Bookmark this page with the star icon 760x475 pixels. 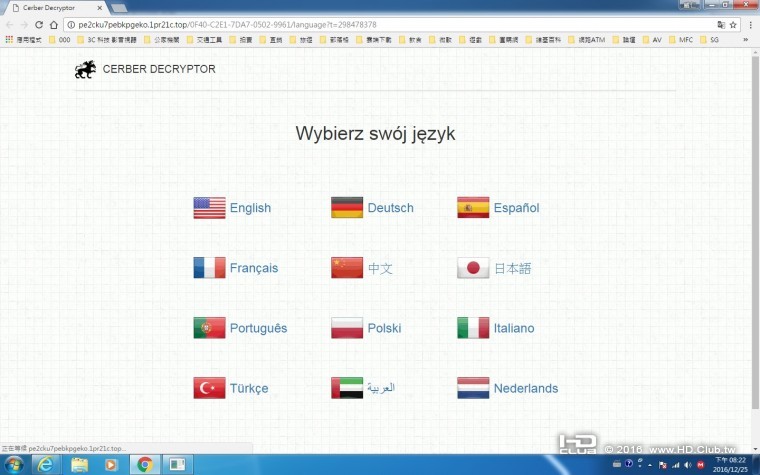[733, 25]
